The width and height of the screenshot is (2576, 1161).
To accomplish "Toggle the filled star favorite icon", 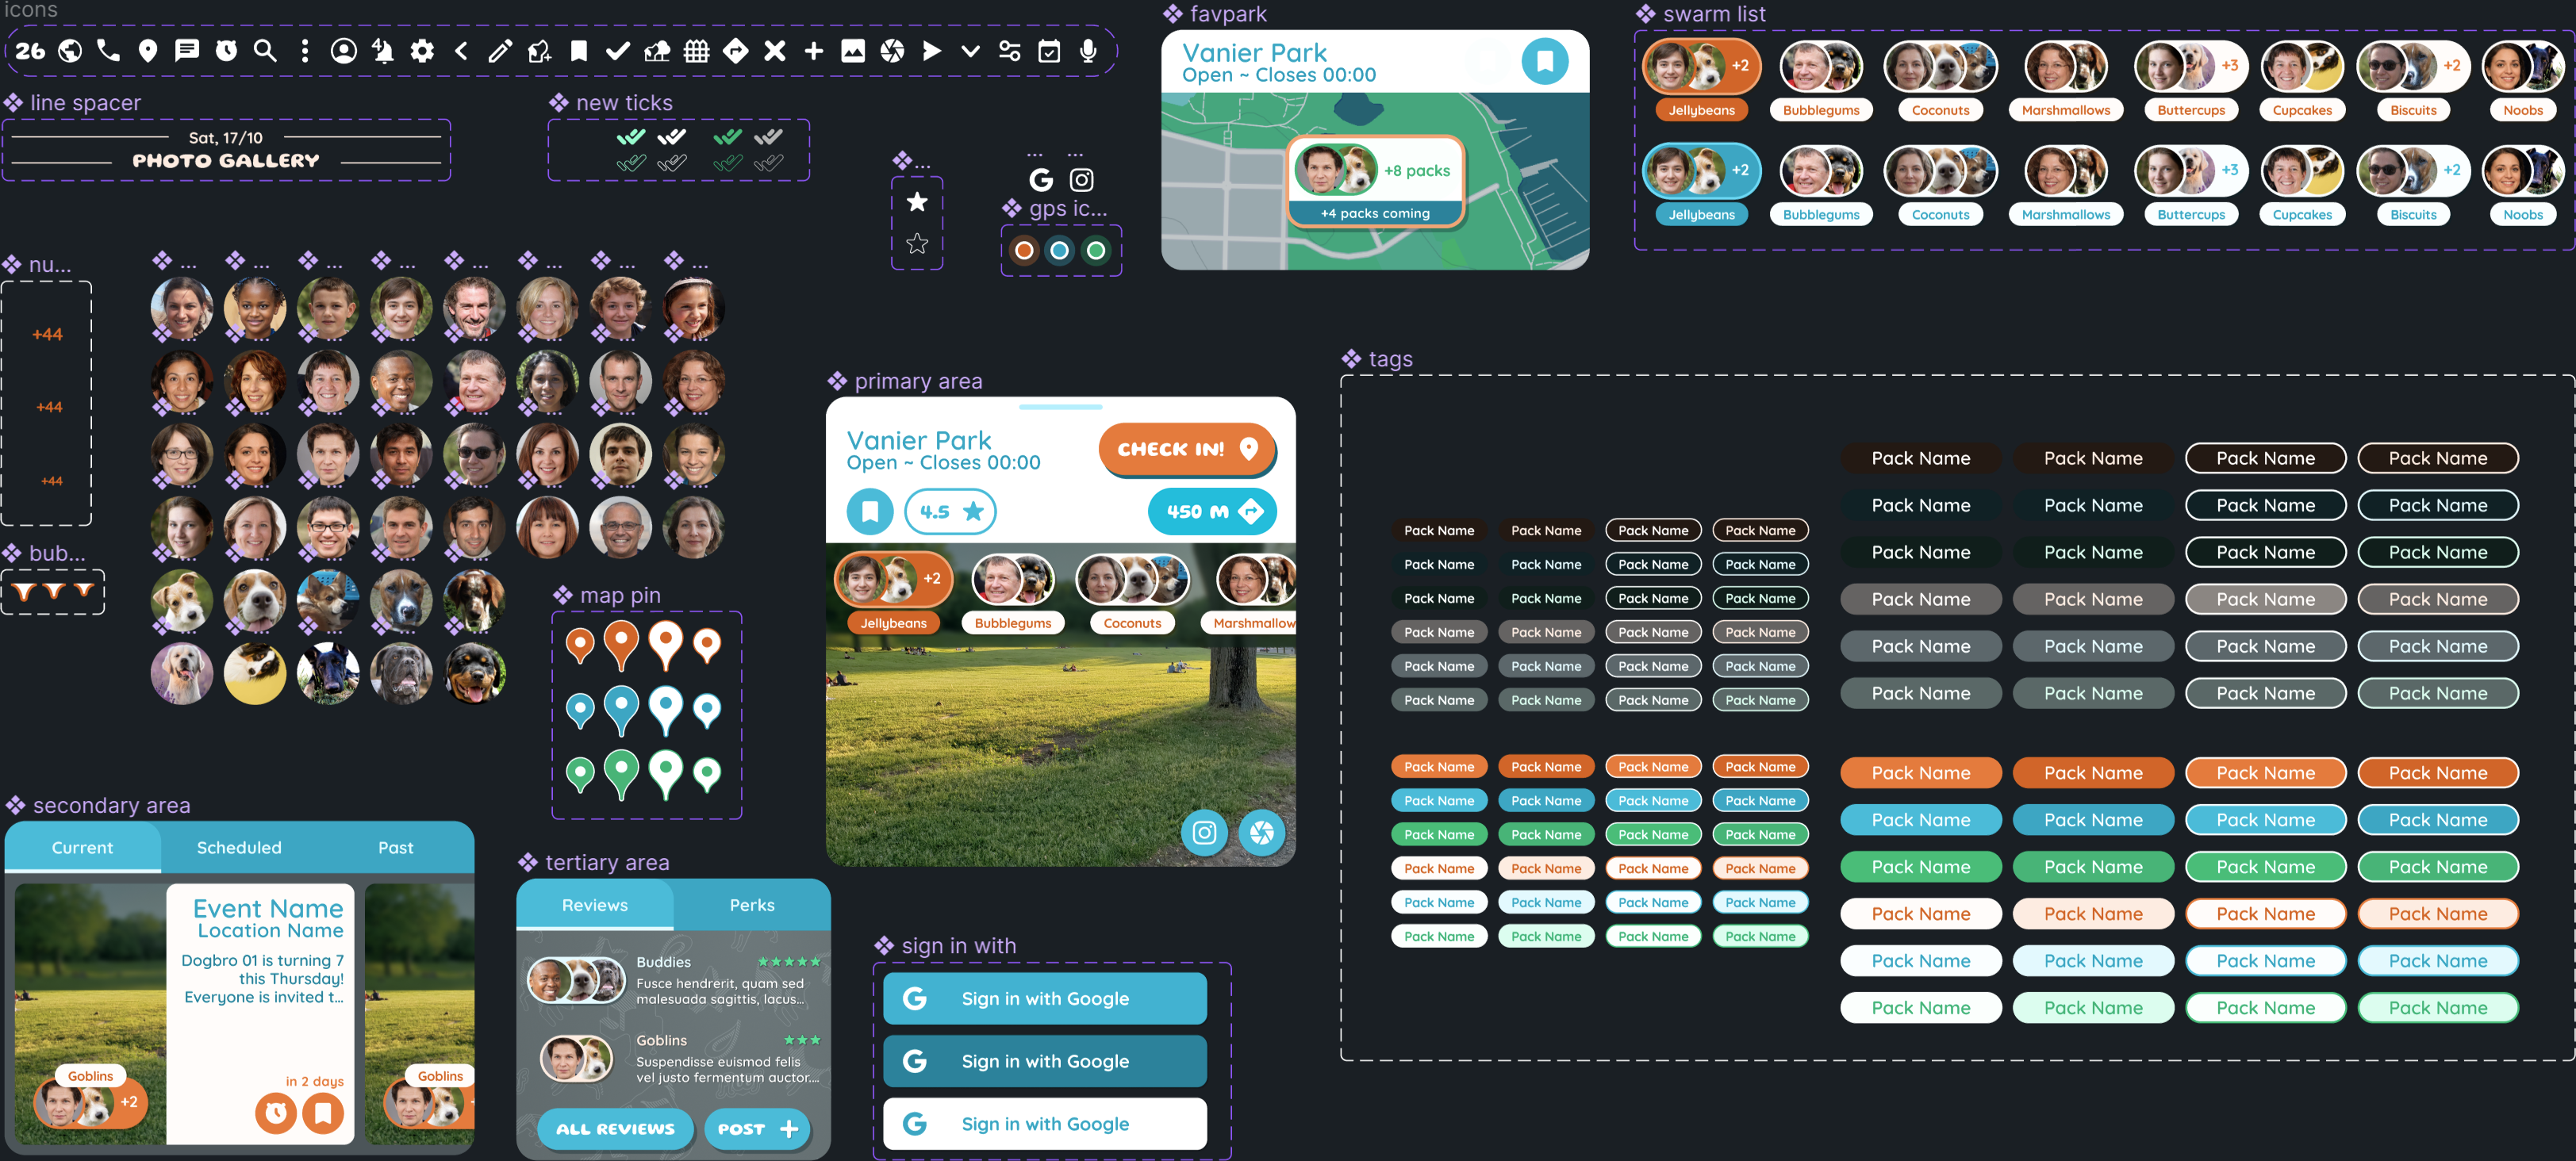I will point(916,202).
